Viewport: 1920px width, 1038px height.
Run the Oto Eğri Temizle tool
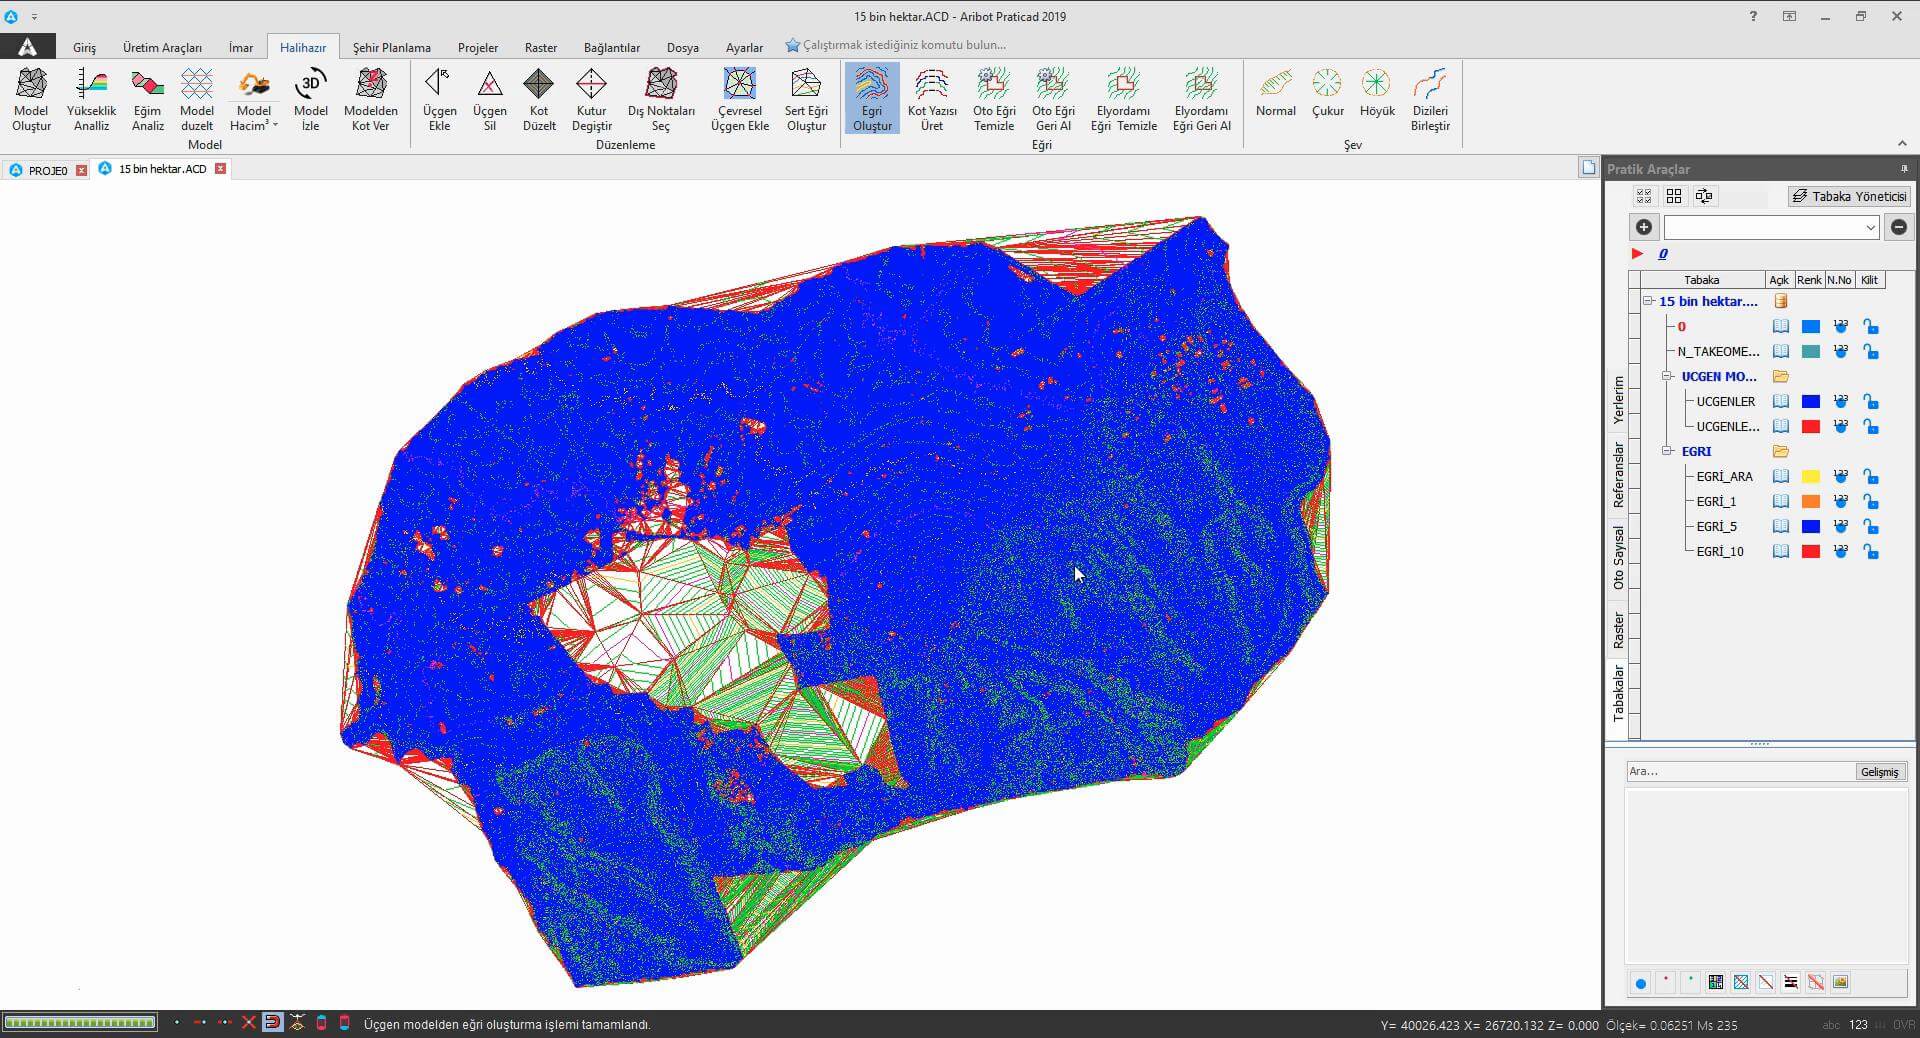pos(994,99)
